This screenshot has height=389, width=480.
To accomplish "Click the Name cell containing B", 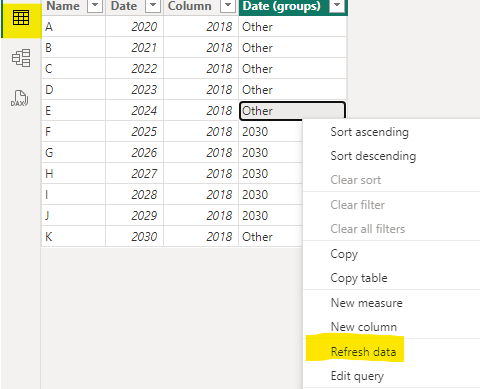I will [x=74, y=48].
